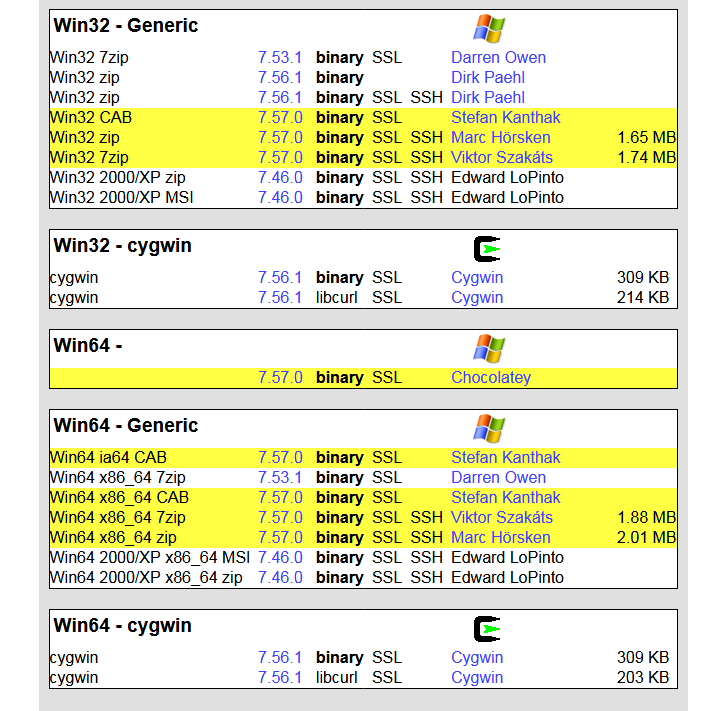Click the 1.88 MB size value

pyautogui.click(x=646, y=517)
